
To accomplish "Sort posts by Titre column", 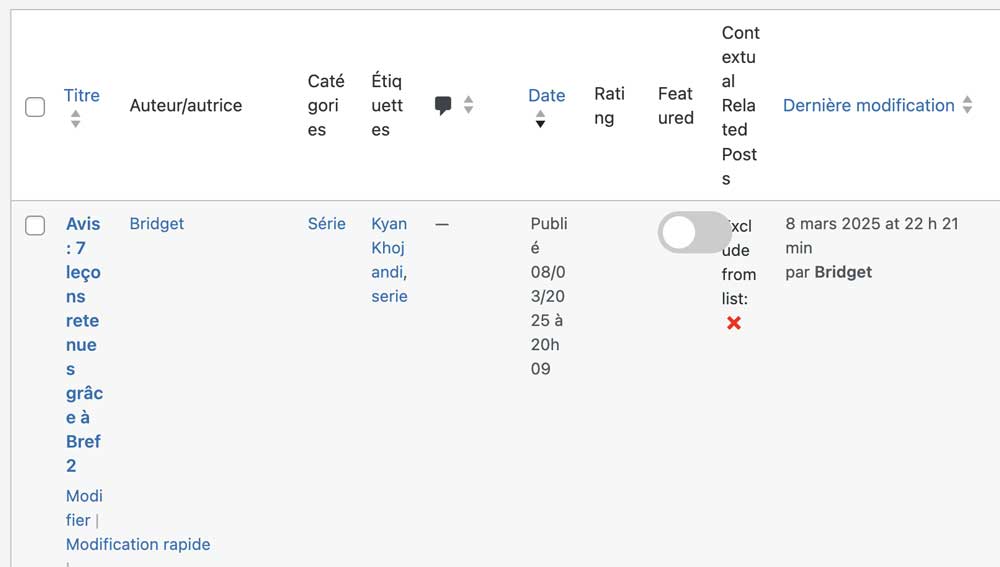I will pos(82,95).
